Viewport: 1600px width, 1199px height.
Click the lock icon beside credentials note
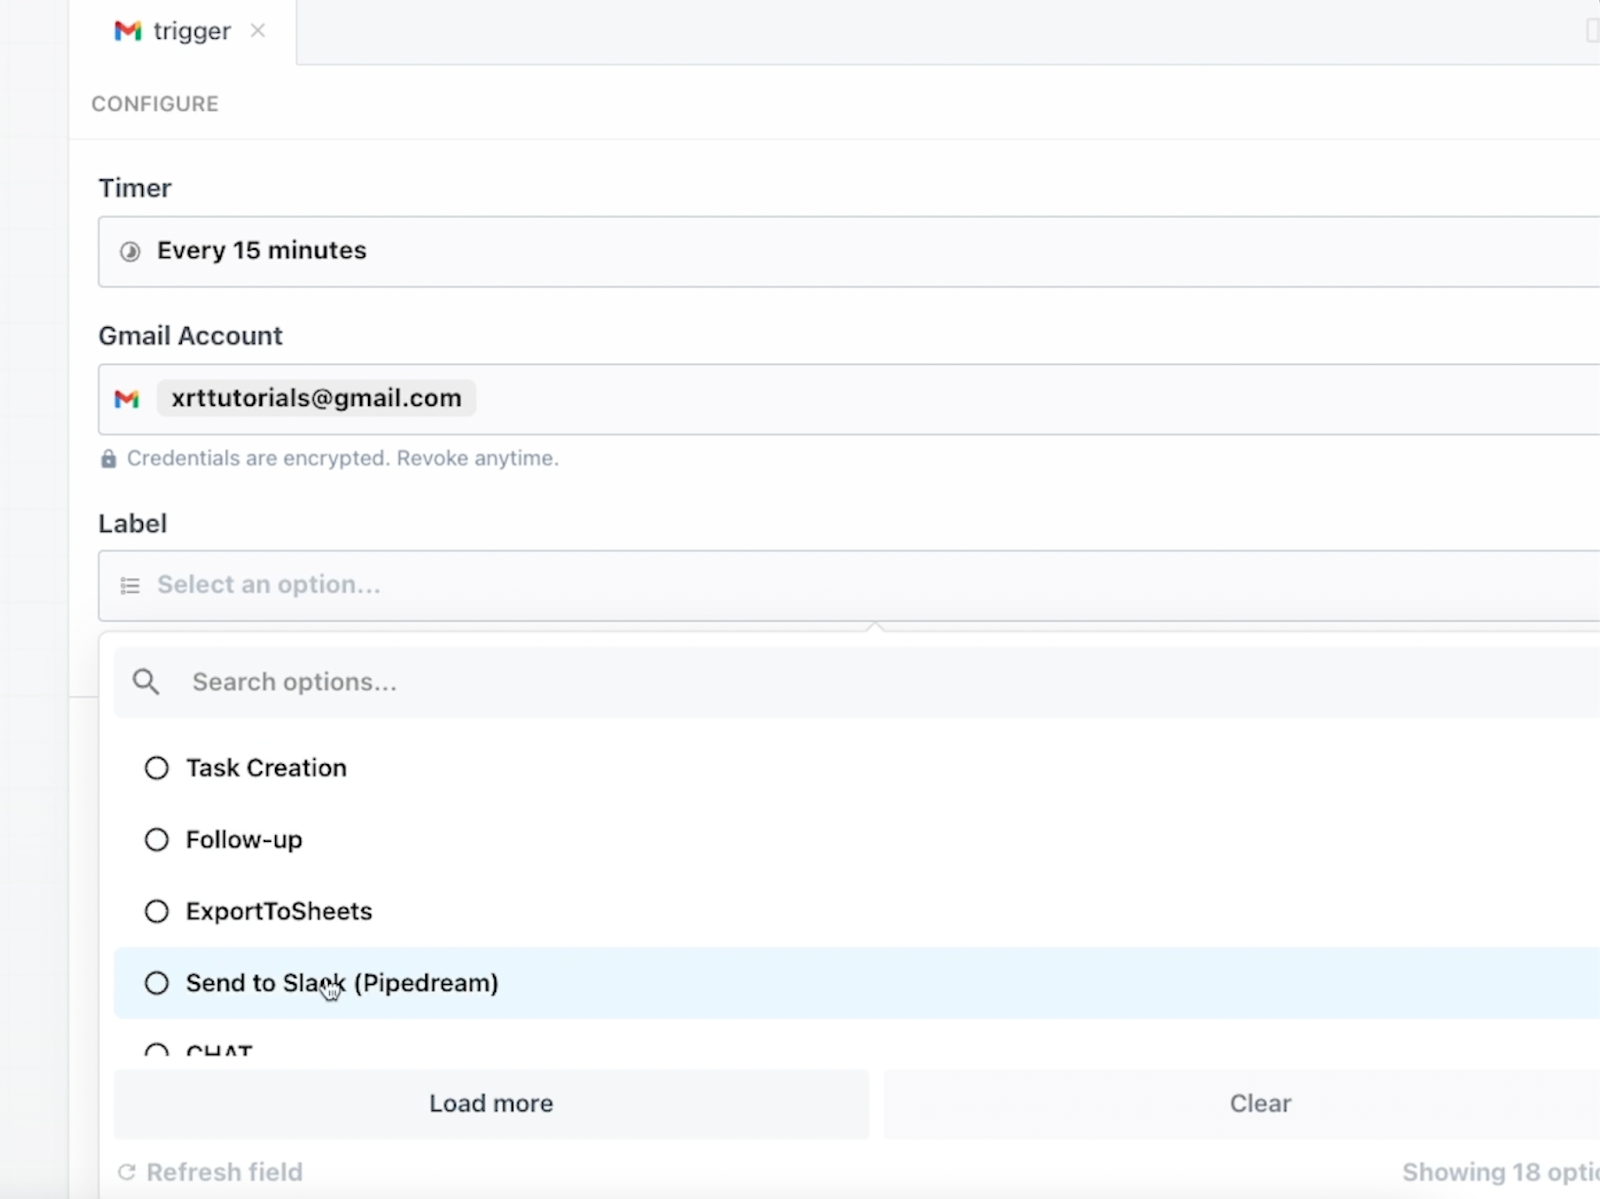coord(108,459)
